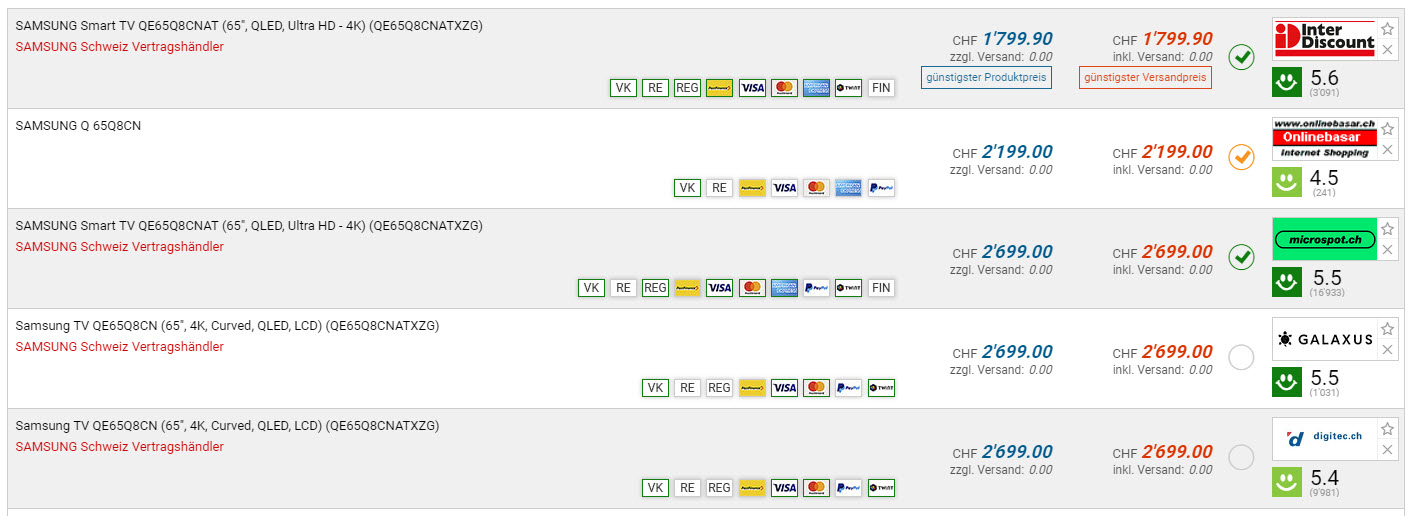Image resolution: width=1411 pixels, height=516 pixels.
Task: Click the favorite star next to Interdiscount logo
Action: 1387,29
